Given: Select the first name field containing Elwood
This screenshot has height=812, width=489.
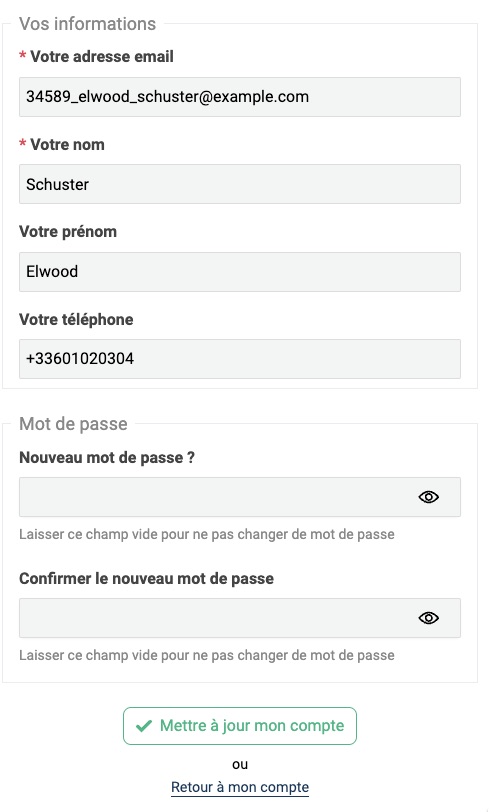Looking at the screenshot, I should (240, 272).
